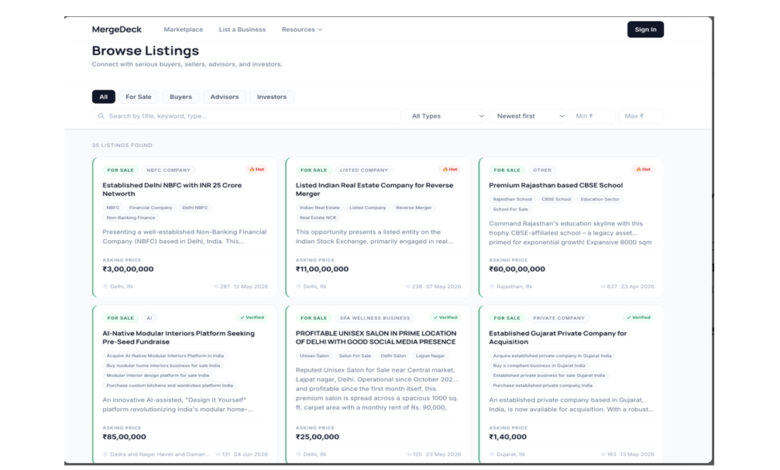The height and width of the screenshot is (470, 780).
Task: Focus the listings search field
Action: (x=246, y=116)
